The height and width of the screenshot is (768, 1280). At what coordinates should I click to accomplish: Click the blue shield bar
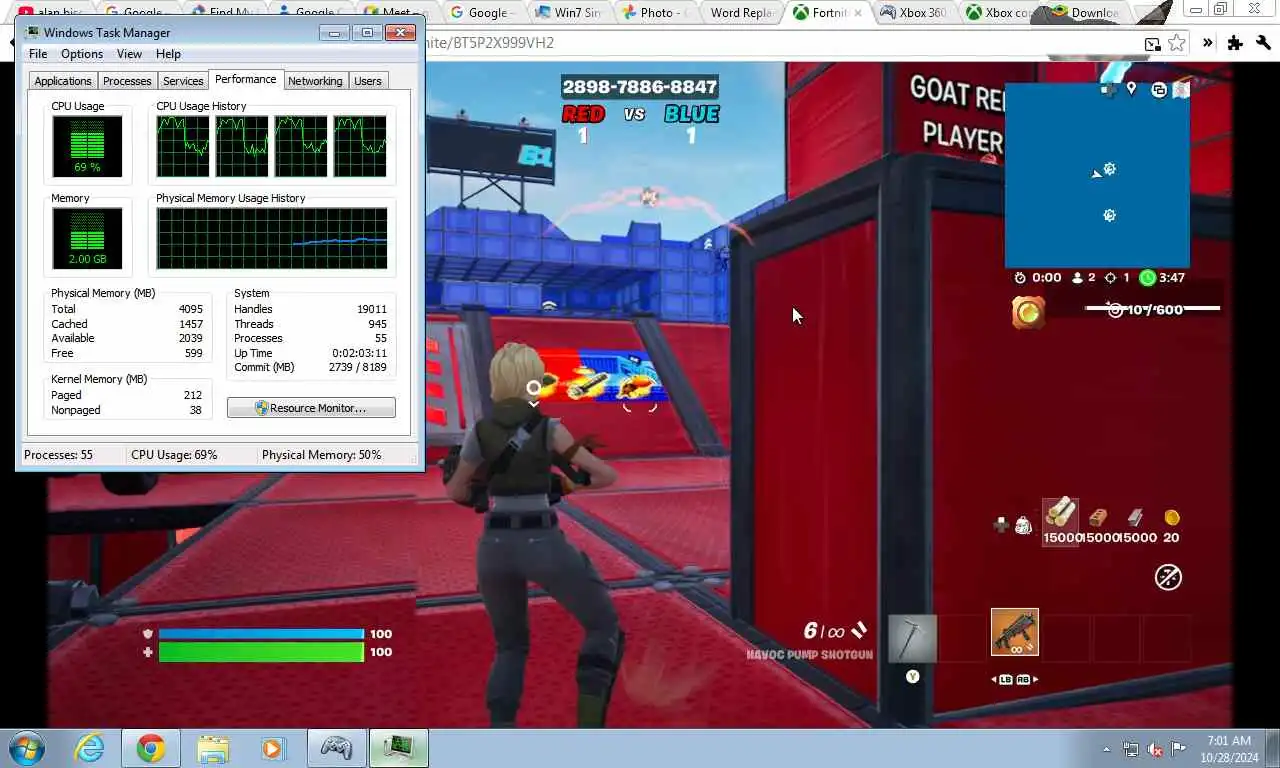[261, 634]
